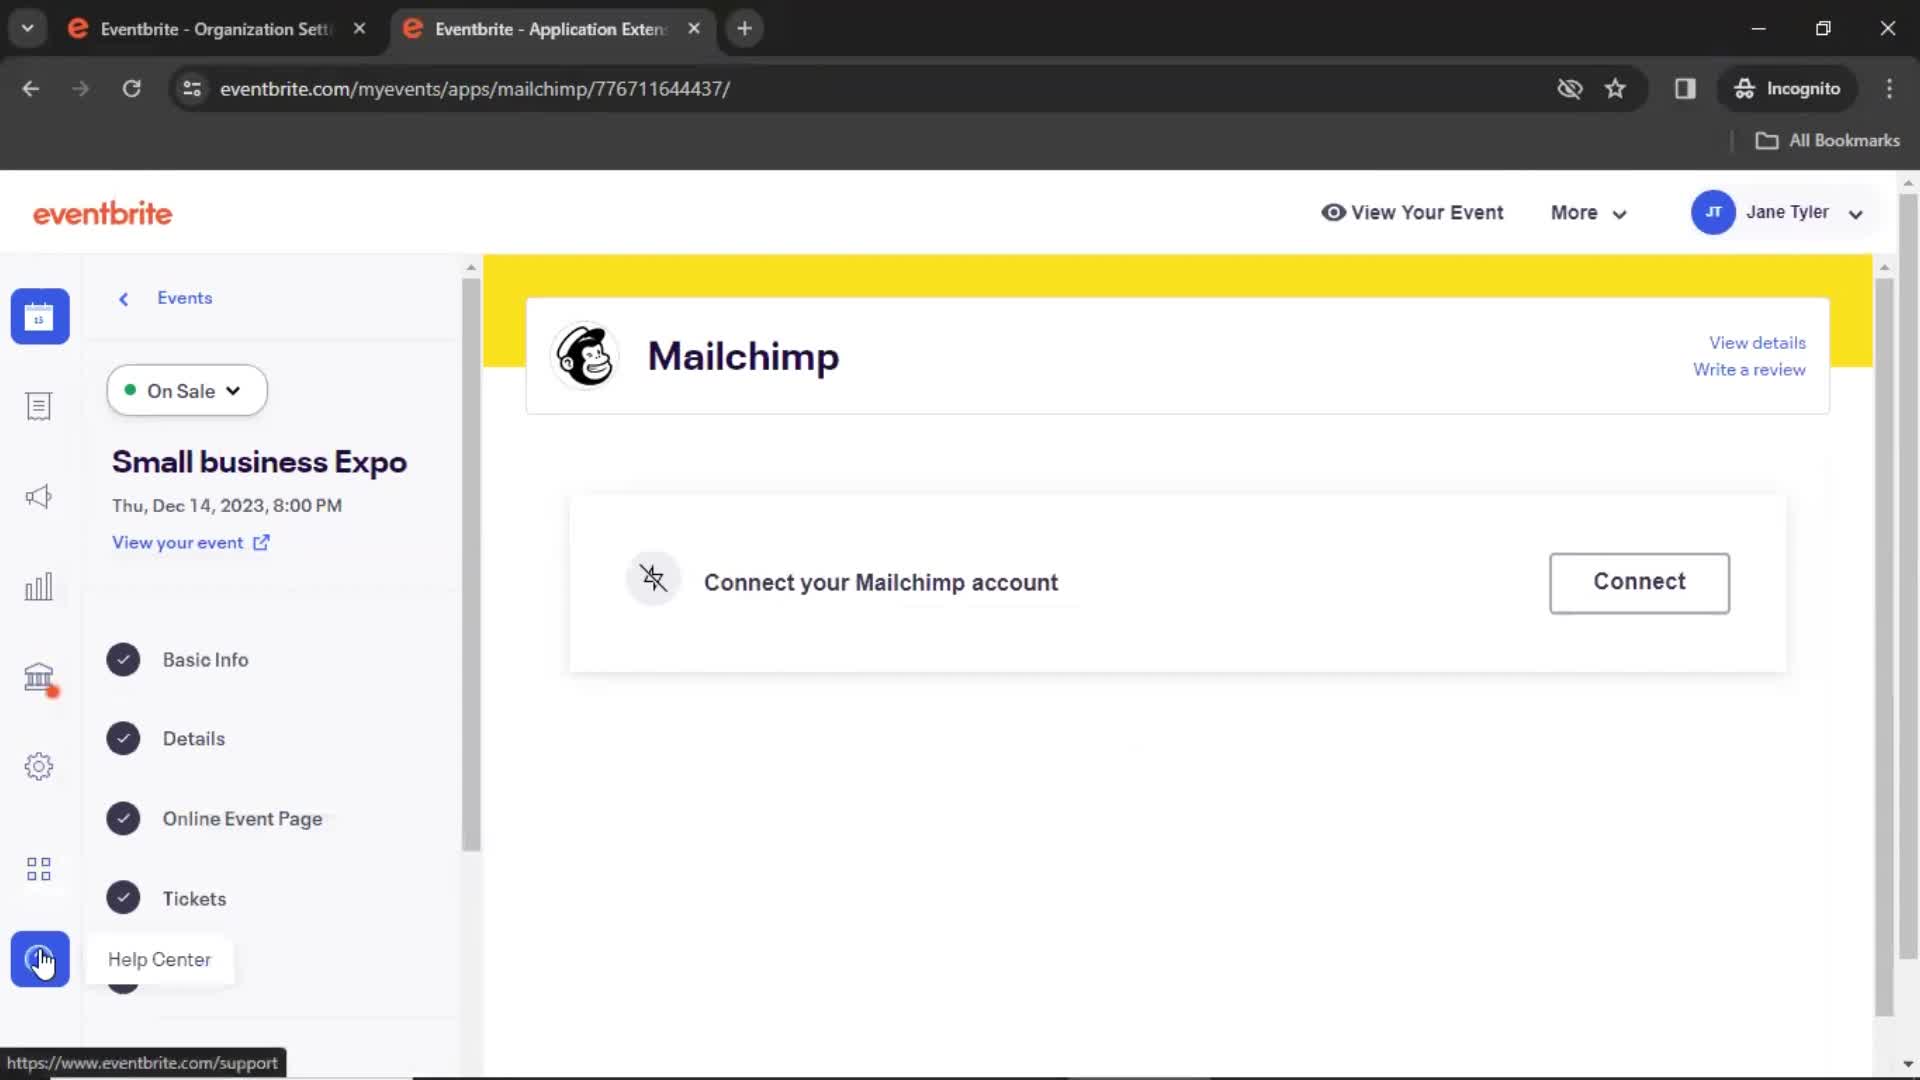The height and width of the screenshot is (1080, 1920).
Task: Click the Write a review link
Action: click(x=1749, y=370)
